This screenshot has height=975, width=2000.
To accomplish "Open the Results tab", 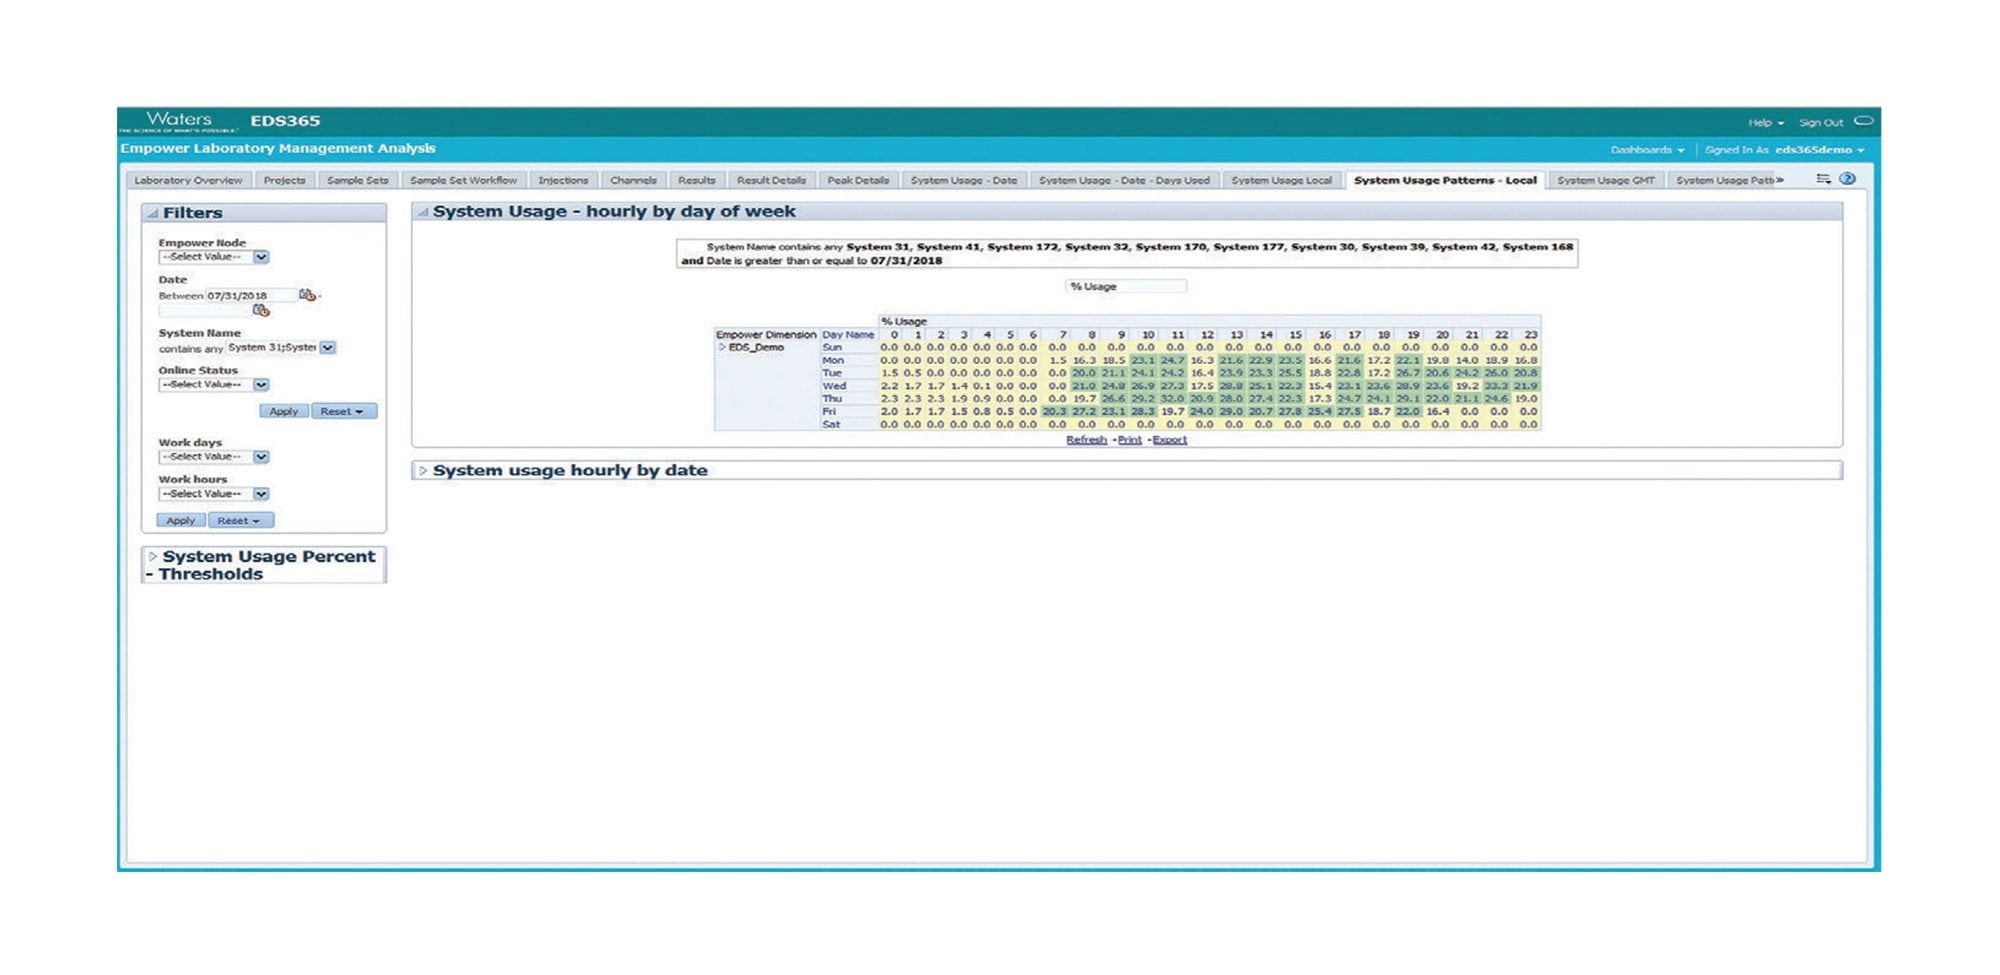I will pos(696,180).
